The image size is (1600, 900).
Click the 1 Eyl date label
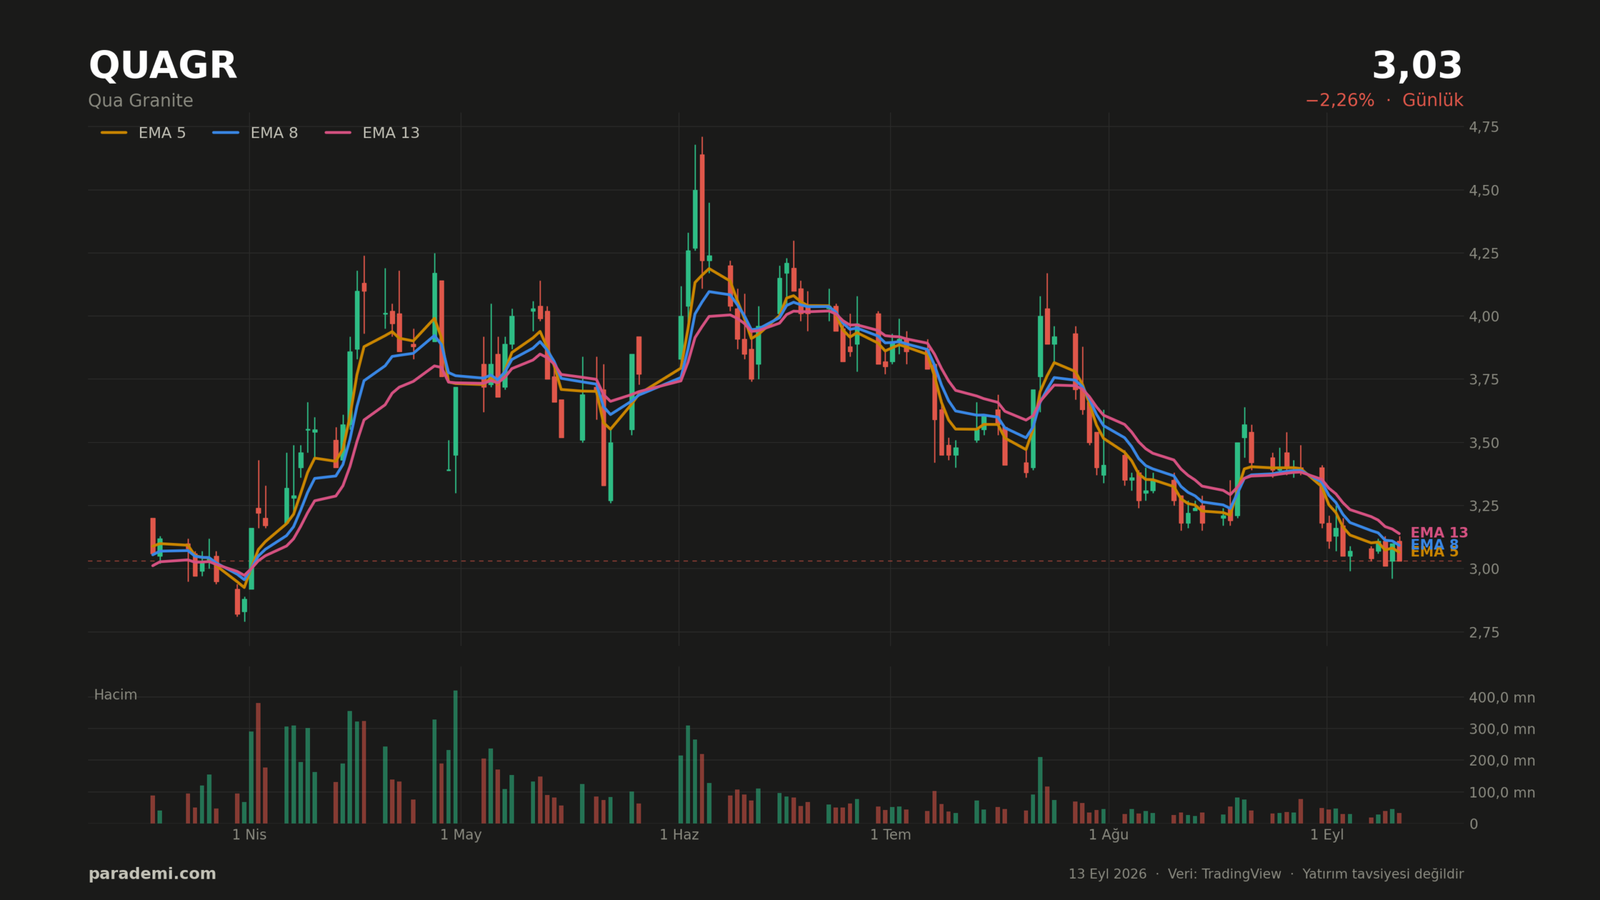pyautogui.click(x=1327, y=835)
